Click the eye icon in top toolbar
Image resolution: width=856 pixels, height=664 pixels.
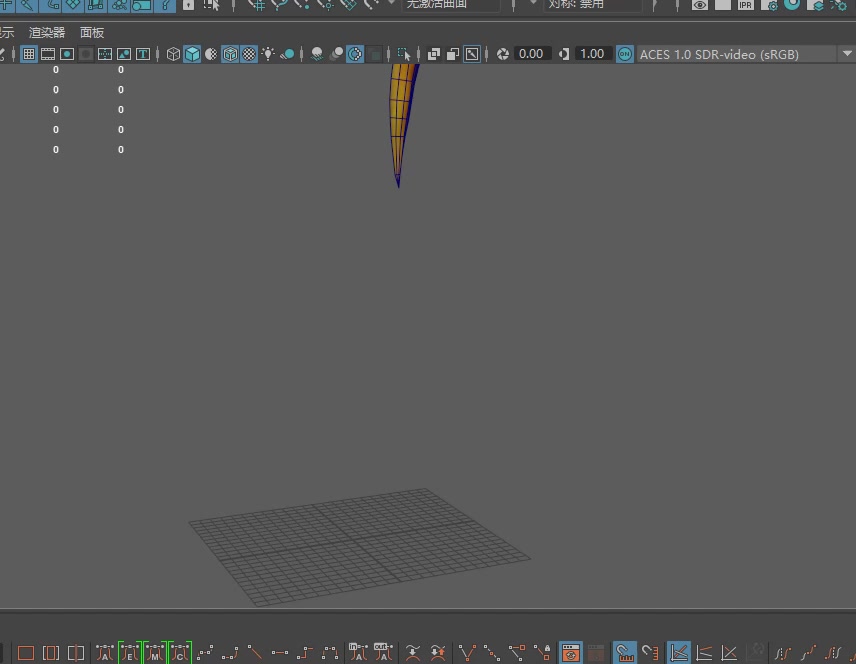click(700, 5)
